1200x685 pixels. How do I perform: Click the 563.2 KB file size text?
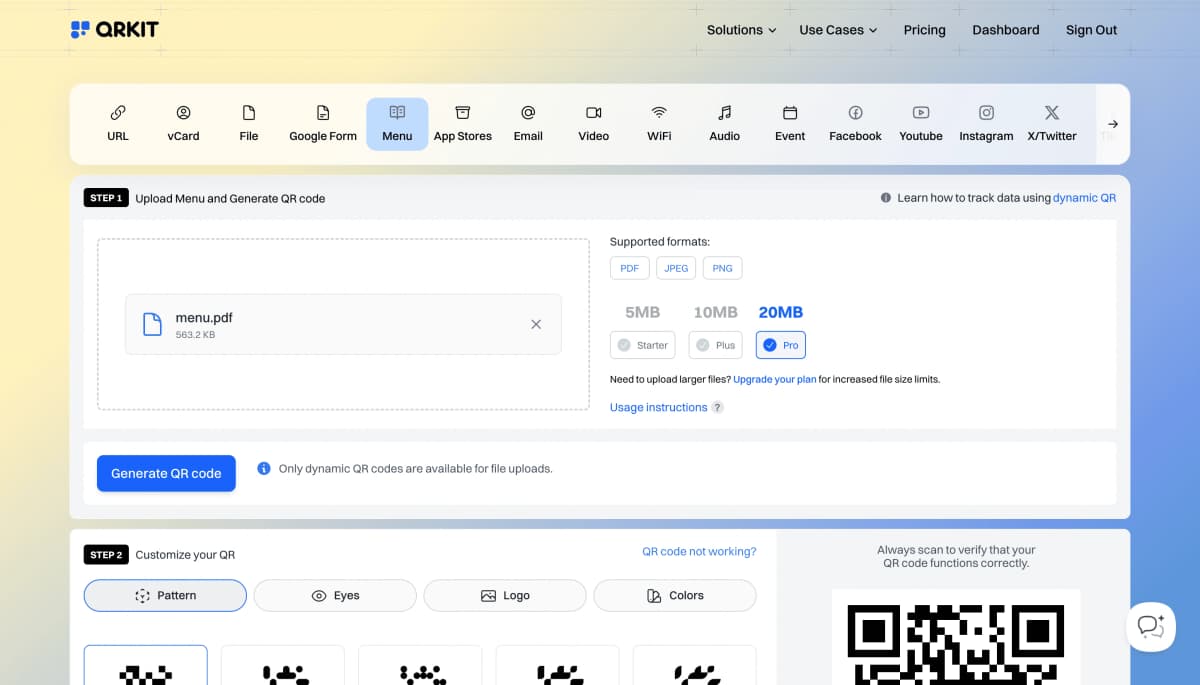[195, 335]
